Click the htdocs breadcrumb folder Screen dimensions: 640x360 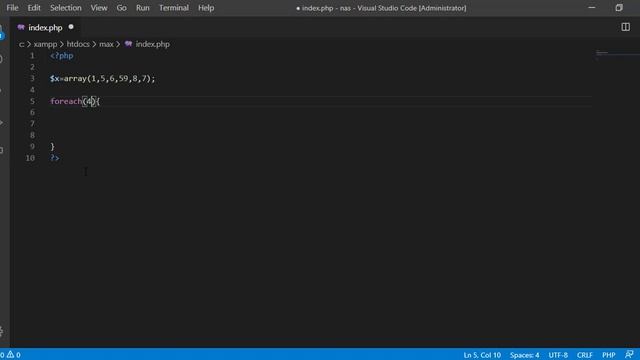click(78, 44)
